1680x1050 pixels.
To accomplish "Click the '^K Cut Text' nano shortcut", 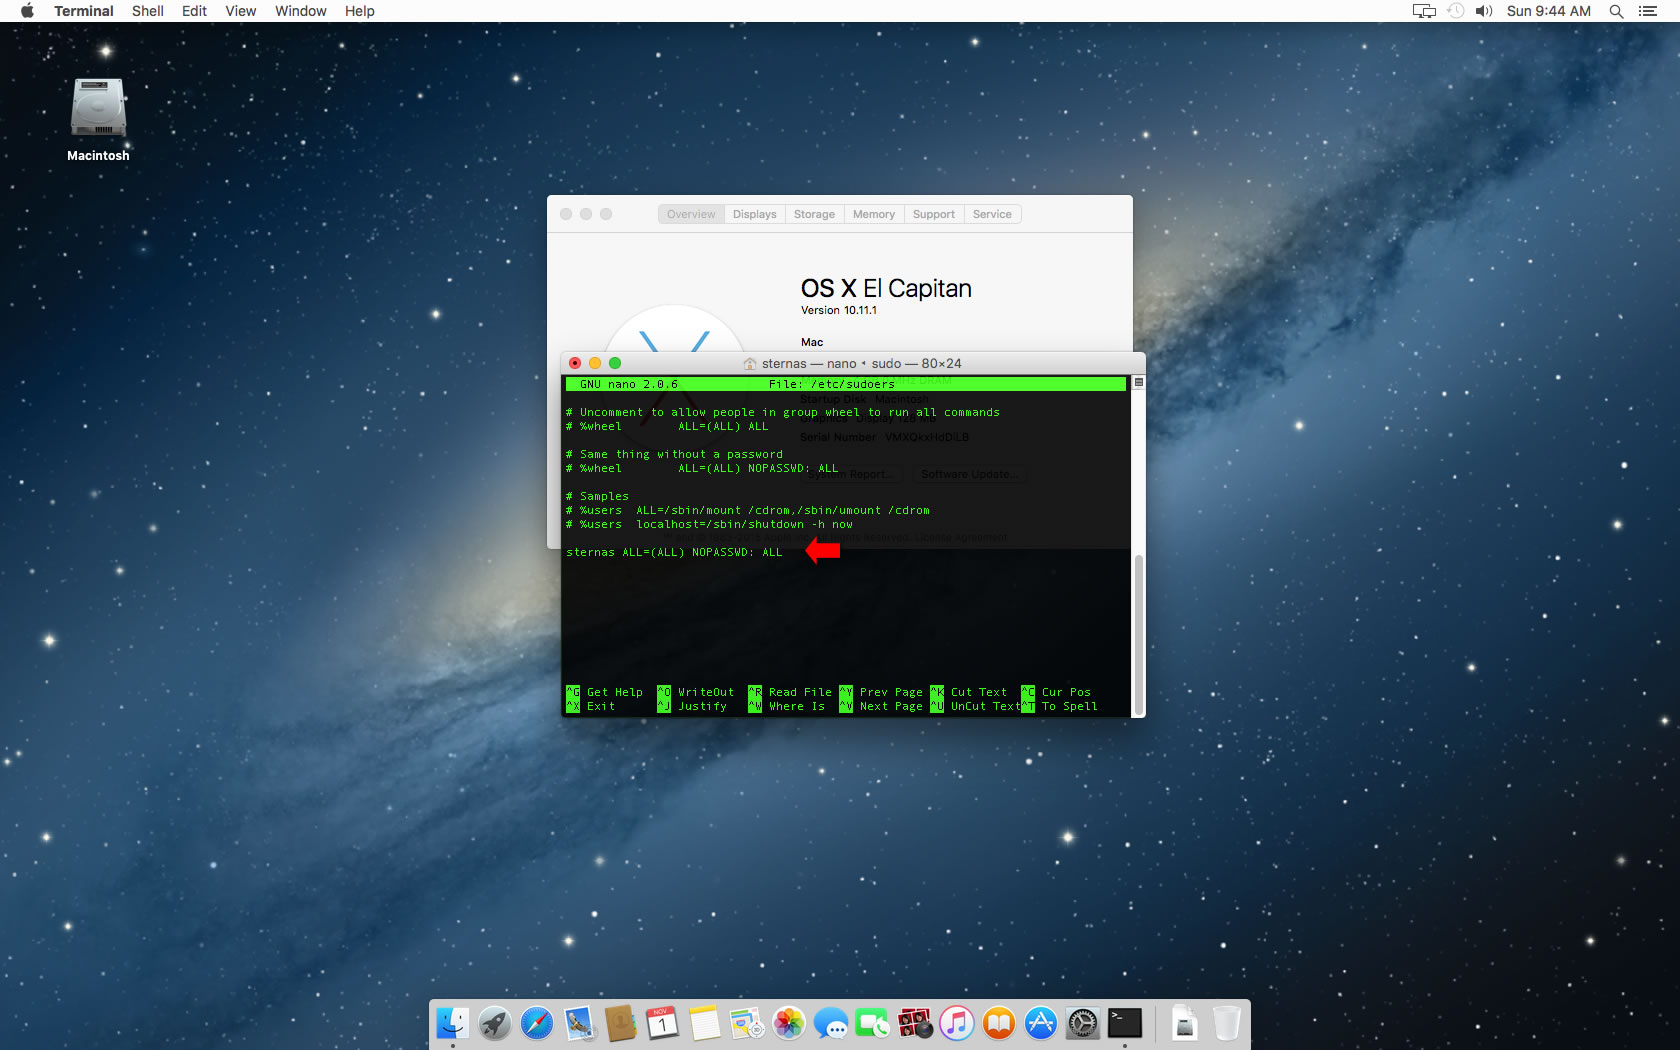I will coord(969,692).
